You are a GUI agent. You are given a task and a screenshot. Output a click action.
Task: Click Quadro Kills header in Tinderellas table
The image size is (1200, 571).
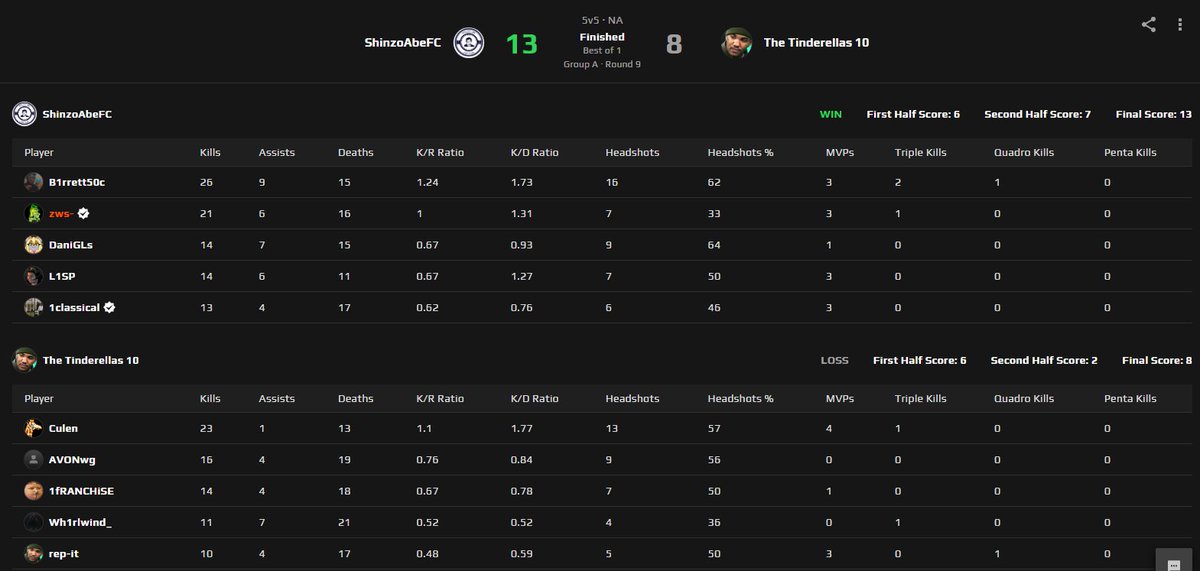1025,398
